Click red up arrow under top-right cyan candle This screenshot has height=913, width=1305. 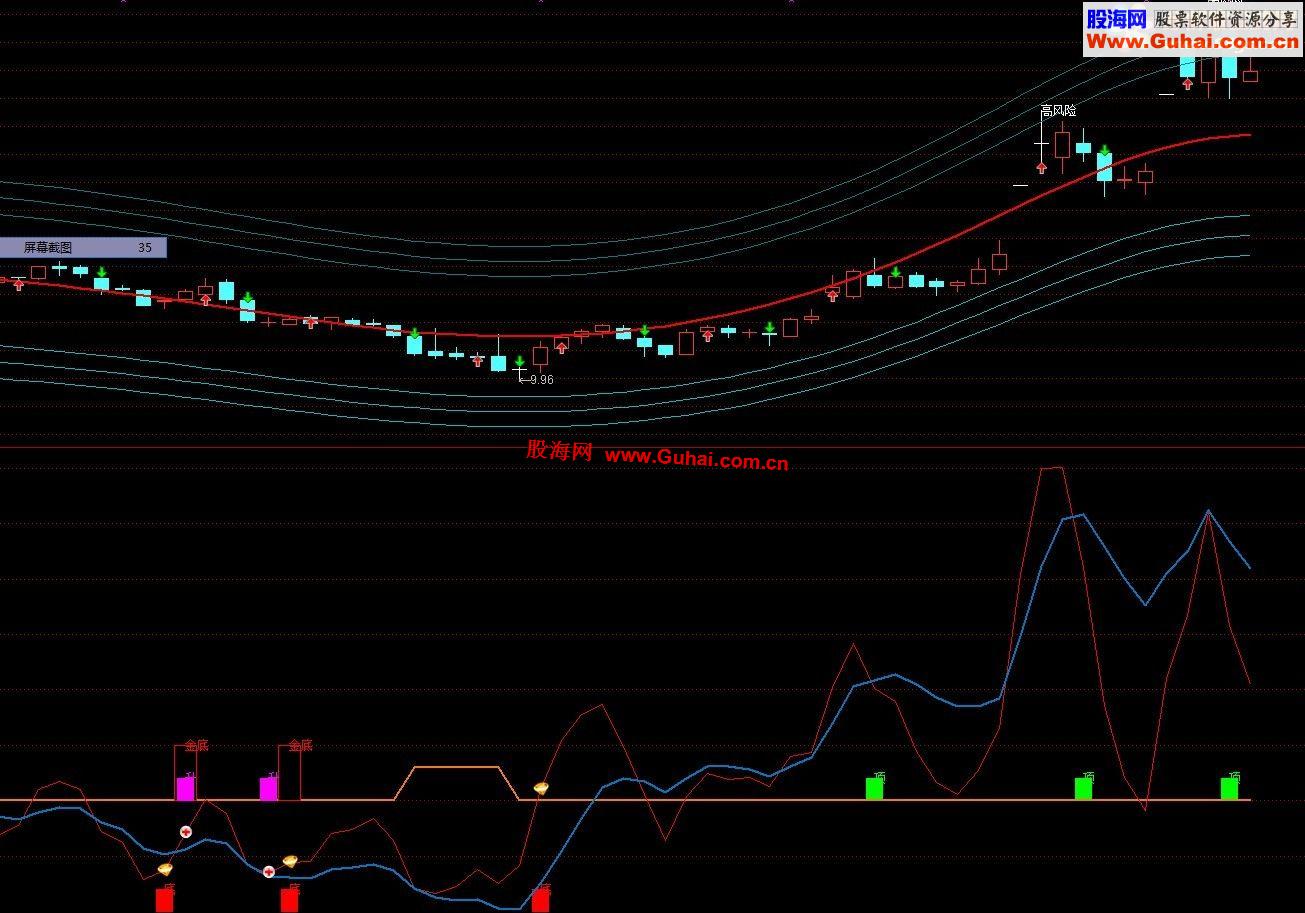point(1187,84)
